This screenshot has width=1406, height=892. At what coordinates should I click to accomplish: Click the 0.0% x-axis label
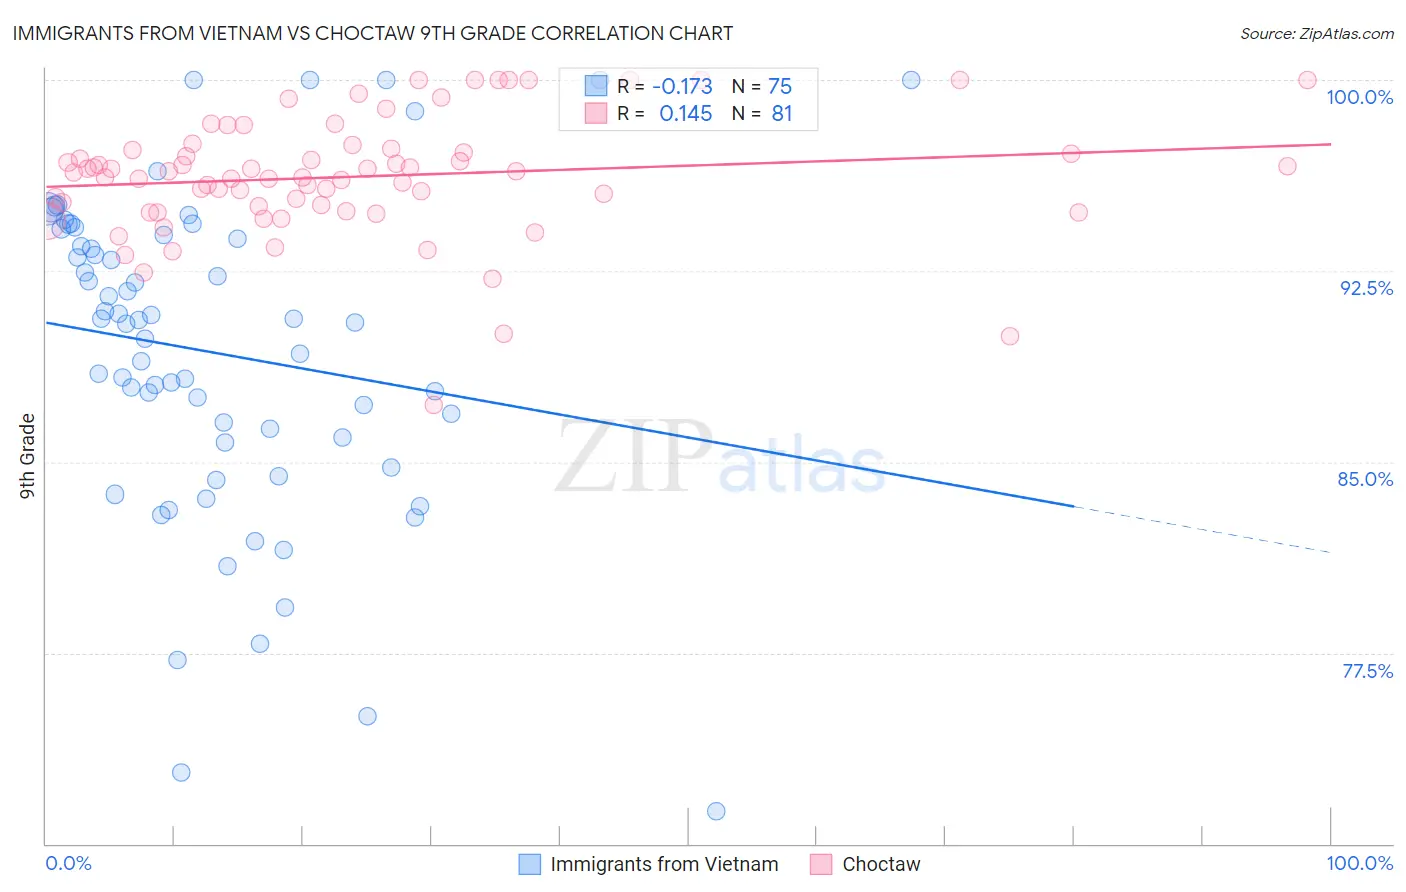[x=68, y=863]
